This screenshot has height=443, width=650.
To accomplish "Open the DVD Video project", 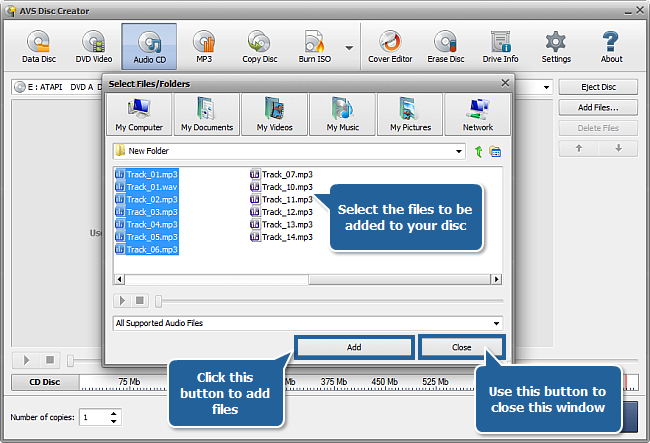I will pyautogui.click(x=94, y=46).
